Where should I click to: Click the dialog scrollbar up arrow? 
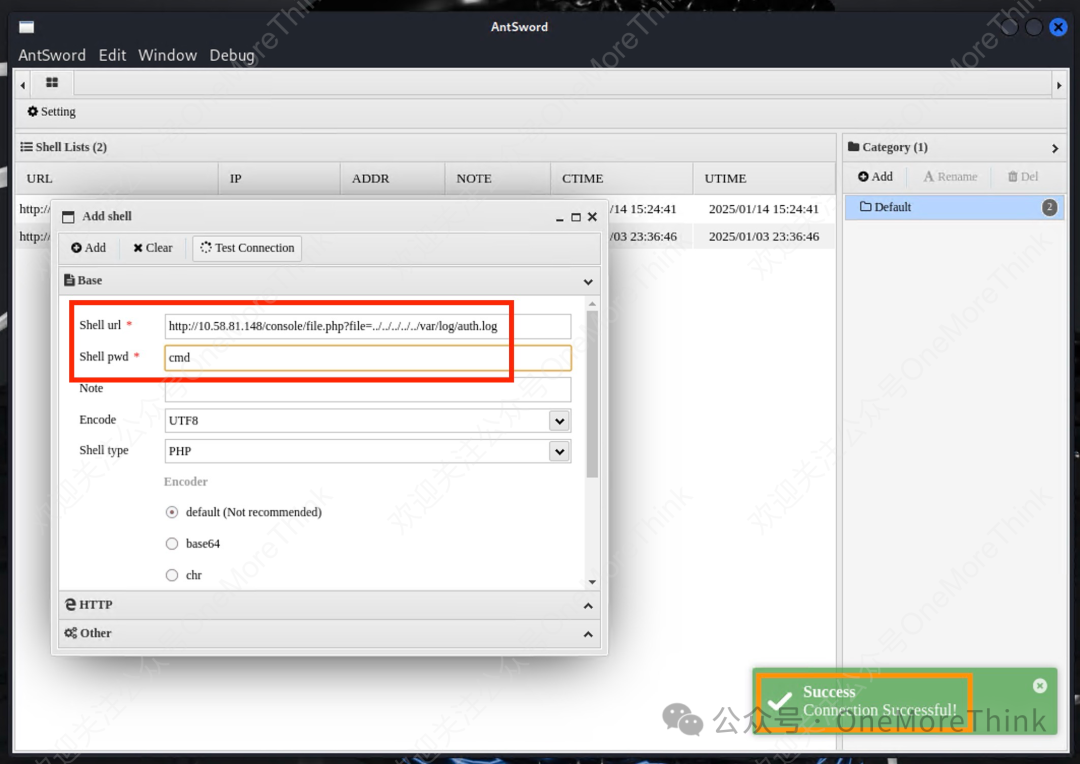pos(592,304)
